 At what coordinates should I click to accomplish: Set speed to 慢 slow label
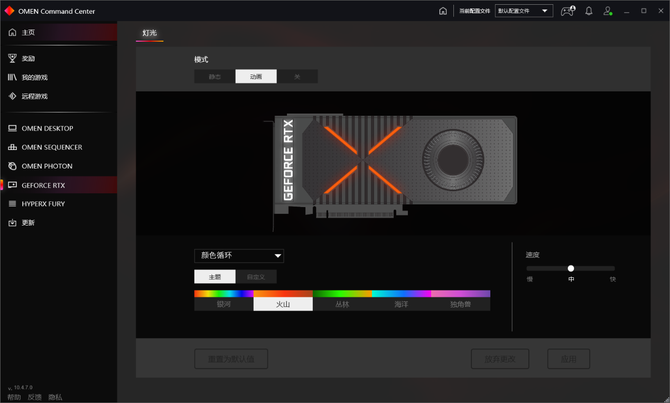click(530, 279)
